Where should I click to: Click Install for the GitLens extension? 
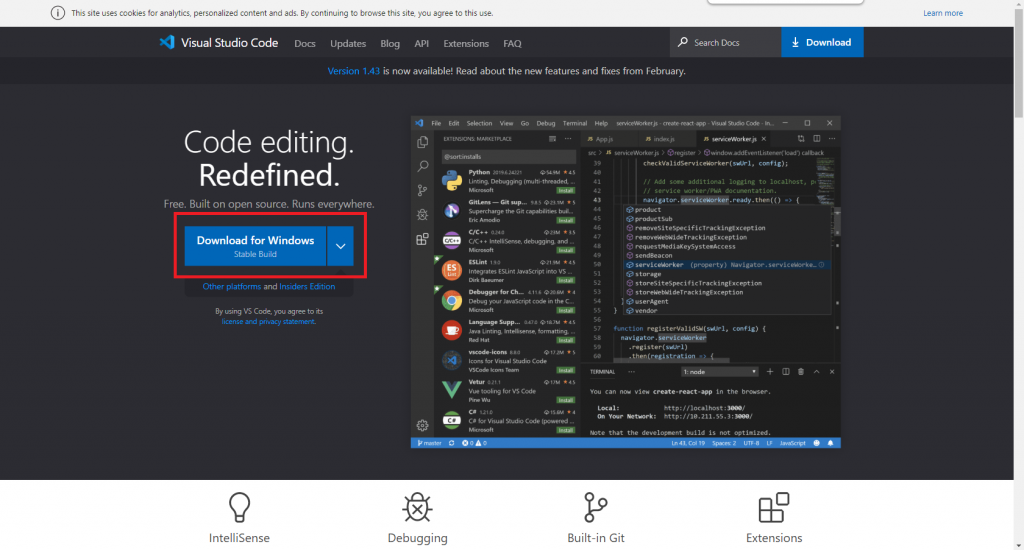pyautogui.click(x=566, y=220)
